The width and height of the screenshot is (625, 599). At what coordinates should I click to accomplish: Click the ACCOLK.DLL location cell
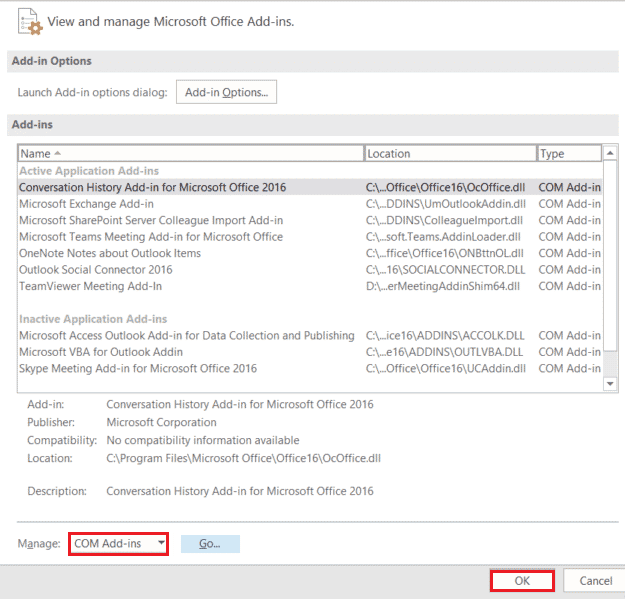point(445,336)
